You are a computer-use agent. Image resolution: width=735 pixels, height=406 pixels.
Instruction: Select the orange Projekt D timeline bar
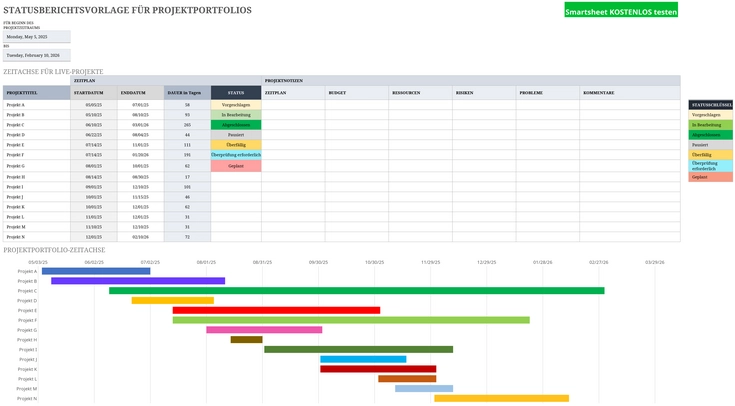(x=173, y=301)
